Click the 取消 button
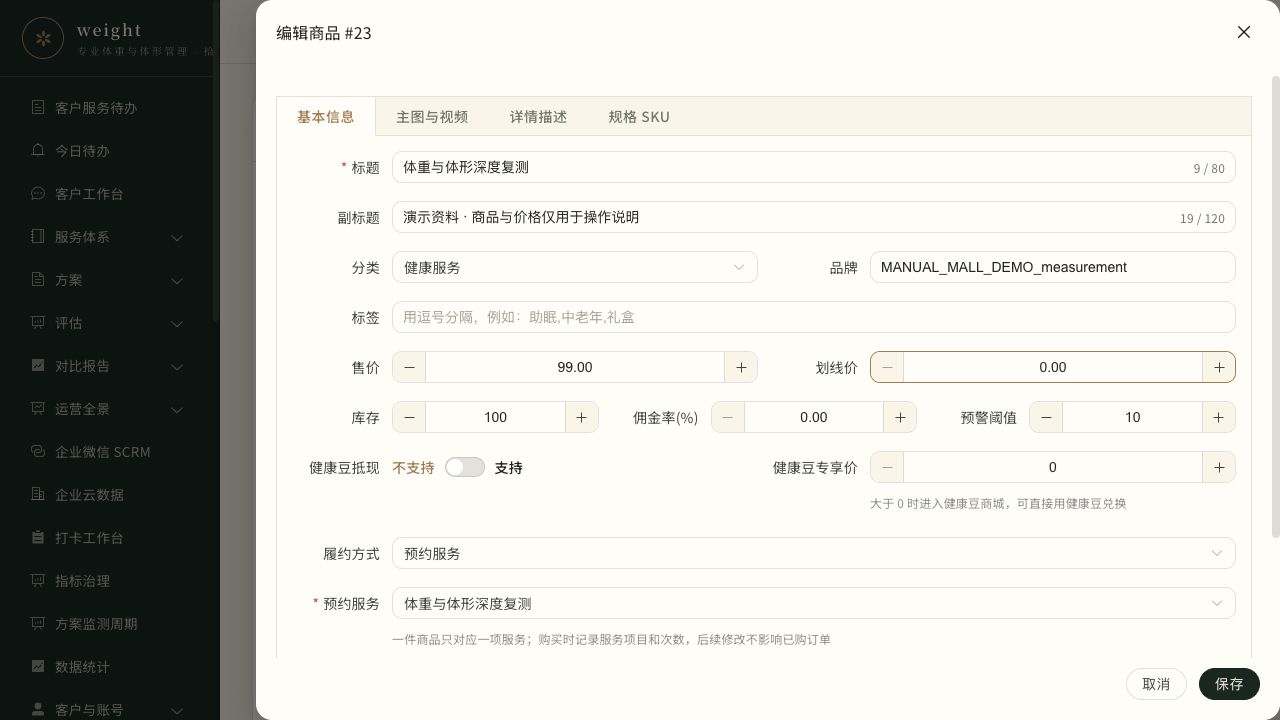1280x720 pixels. pos(1156,684)
